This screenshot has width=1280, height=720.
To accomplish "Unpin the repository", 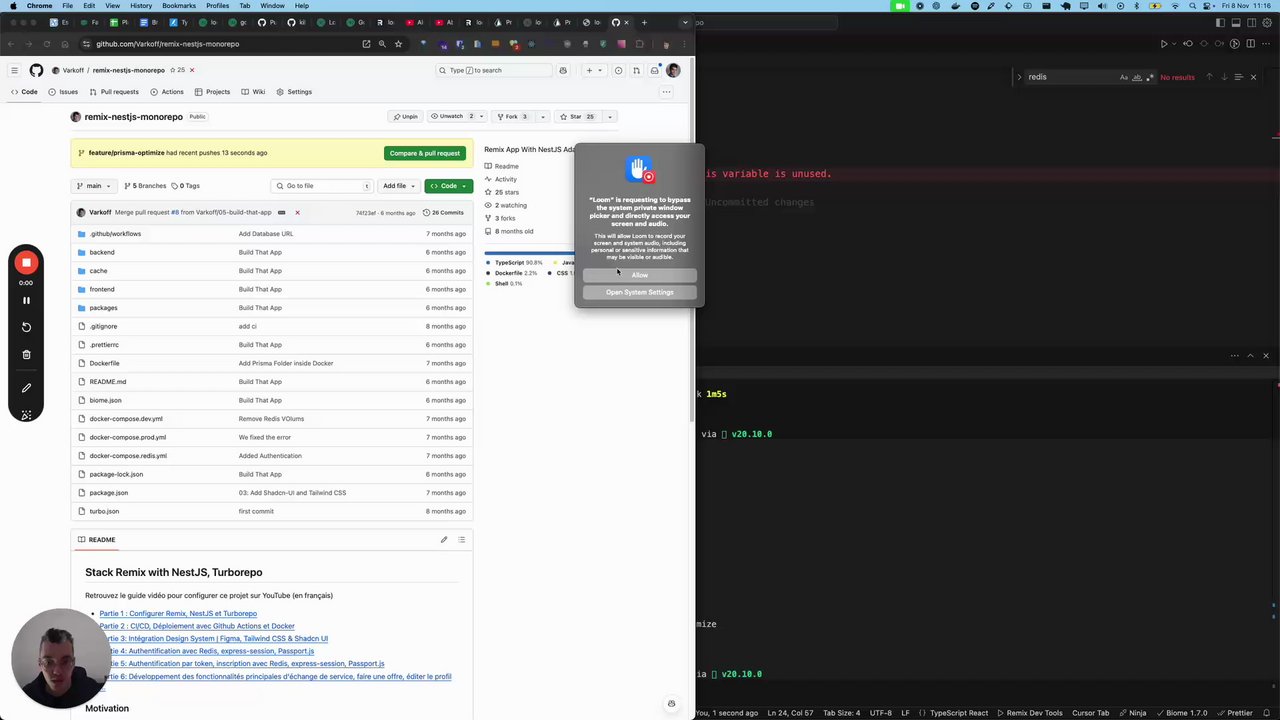I will (x=405, y=117).
